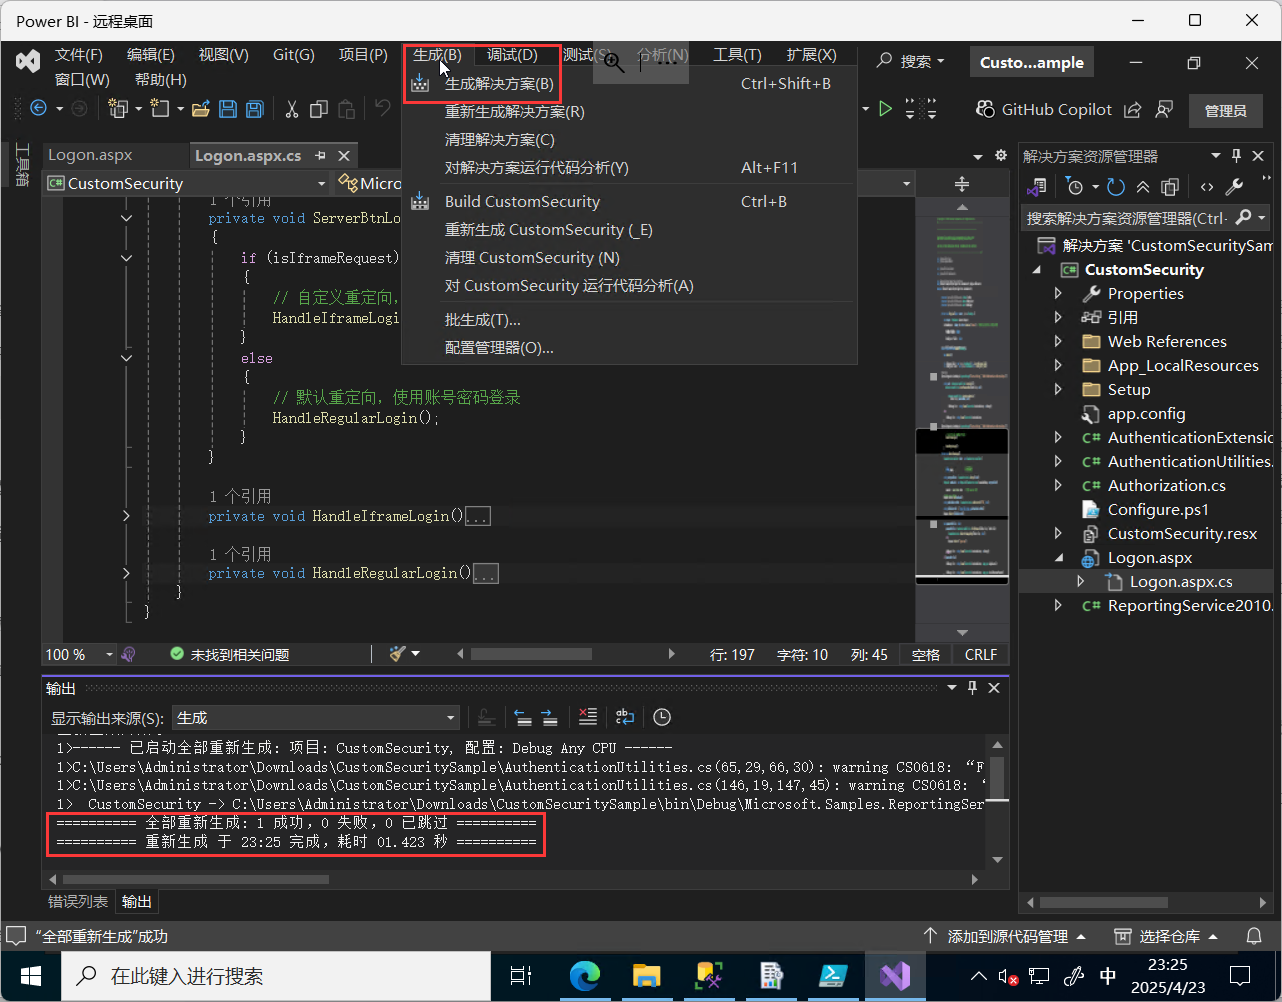
Task: Click the 空格 indentation indicator
Action: click(926, 655)
